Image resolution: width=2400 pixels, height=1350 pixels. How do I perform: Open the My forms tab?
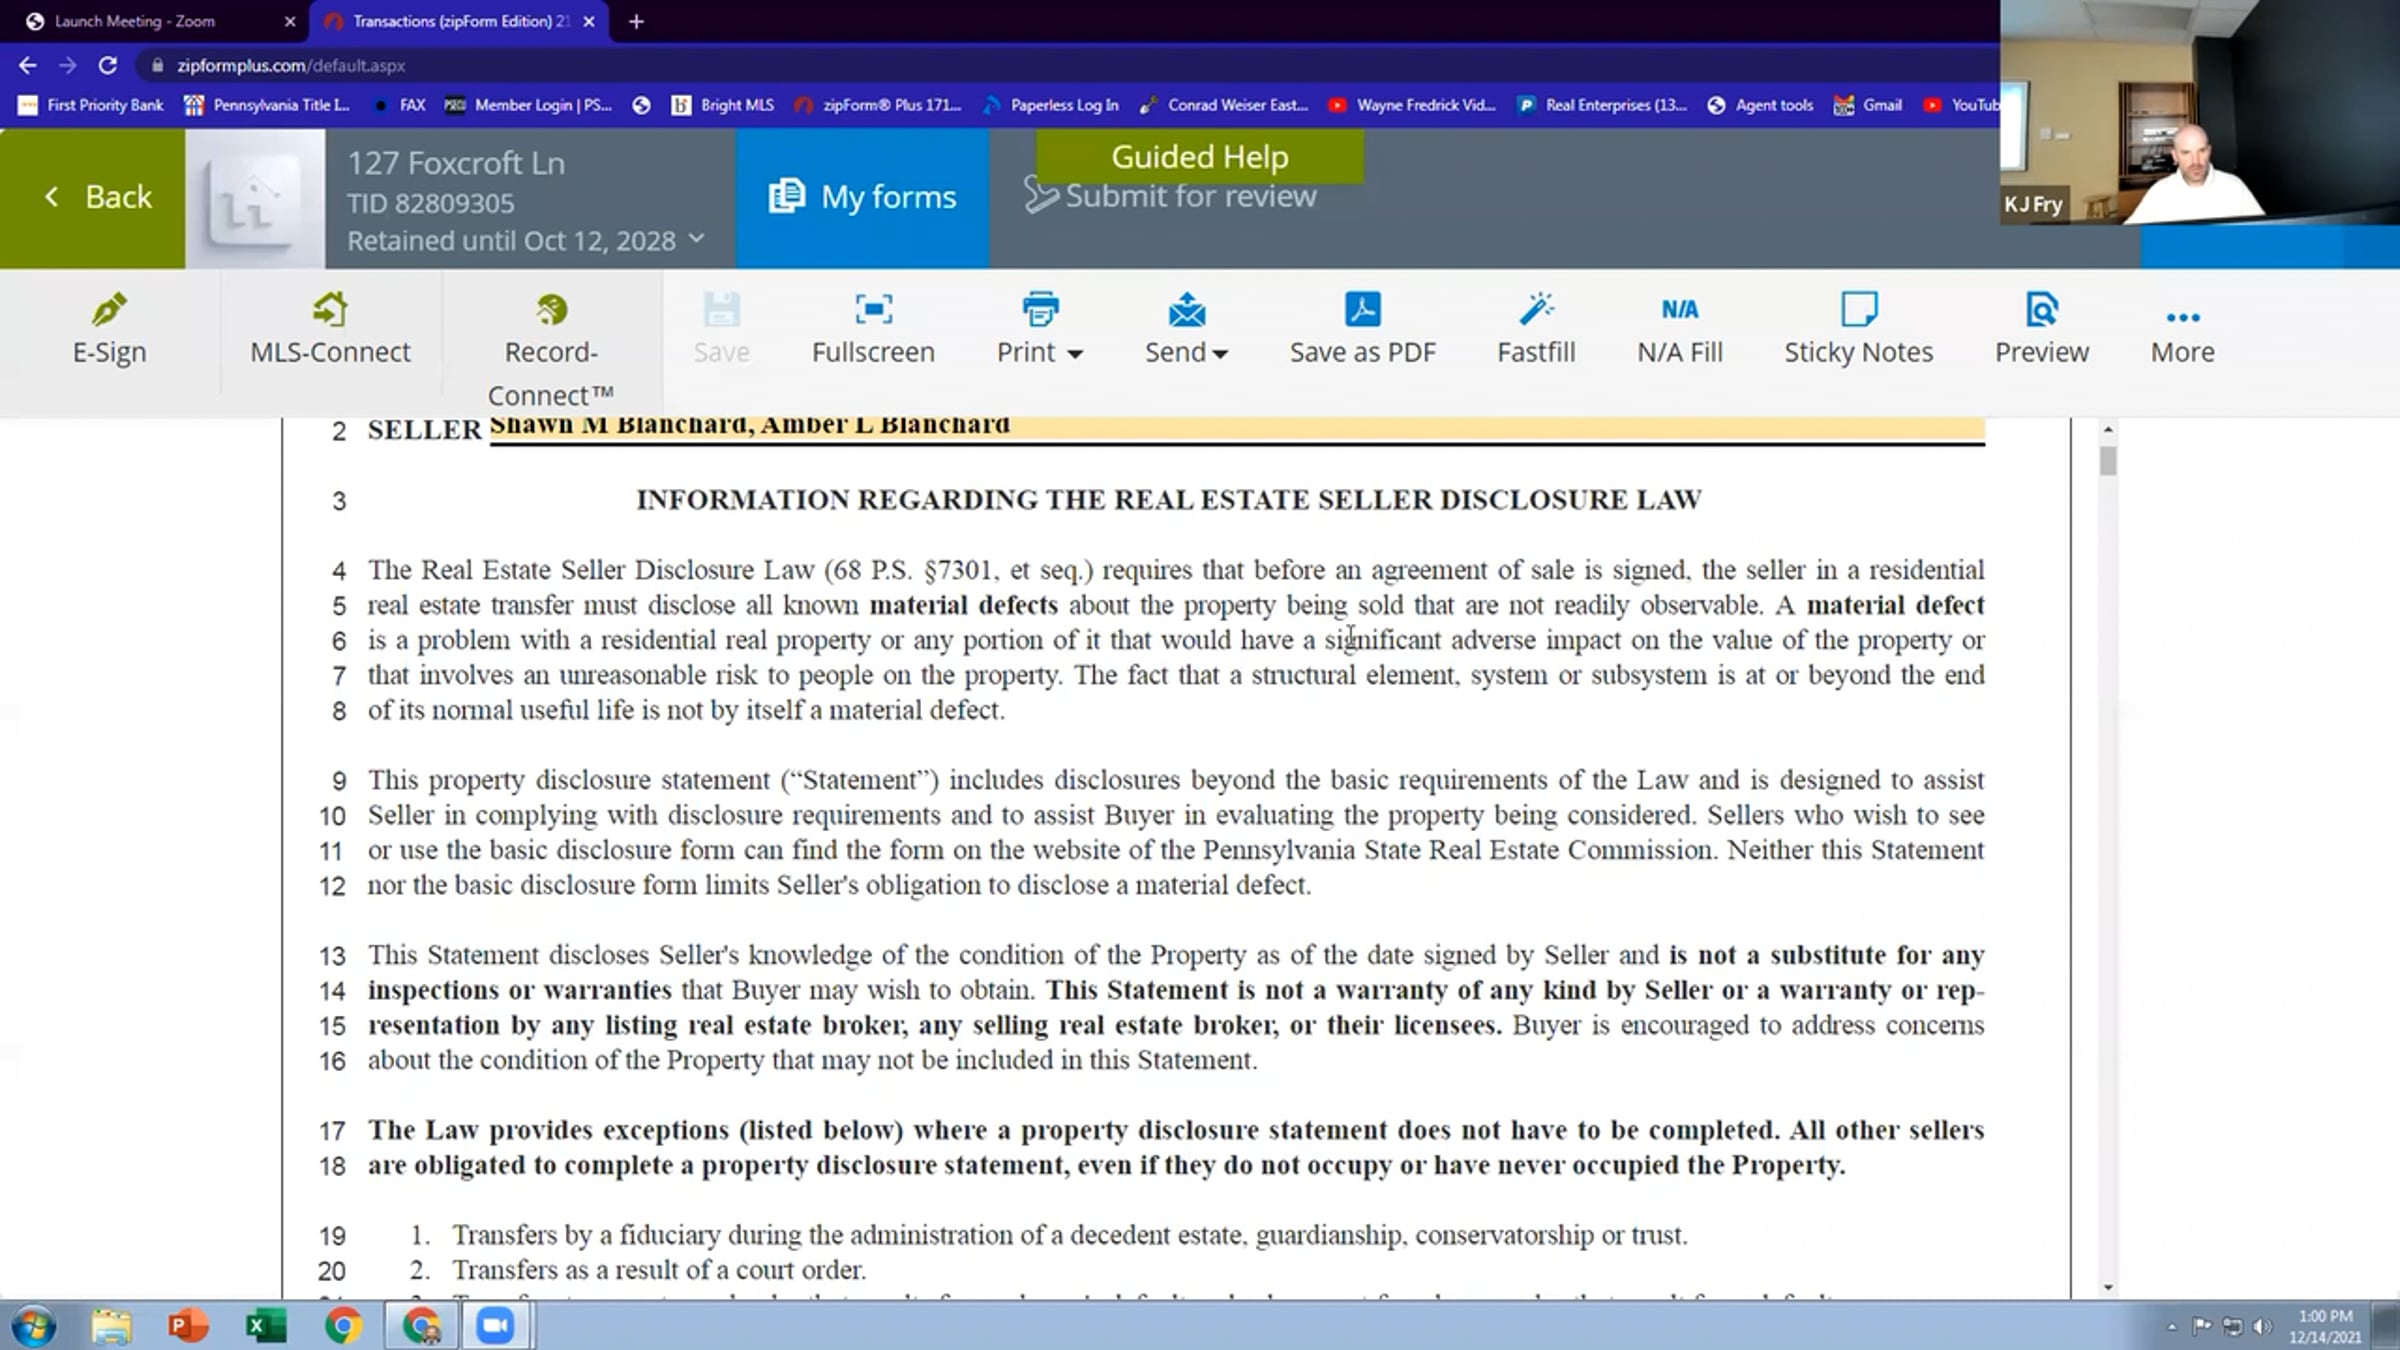(x=862, y=197)
